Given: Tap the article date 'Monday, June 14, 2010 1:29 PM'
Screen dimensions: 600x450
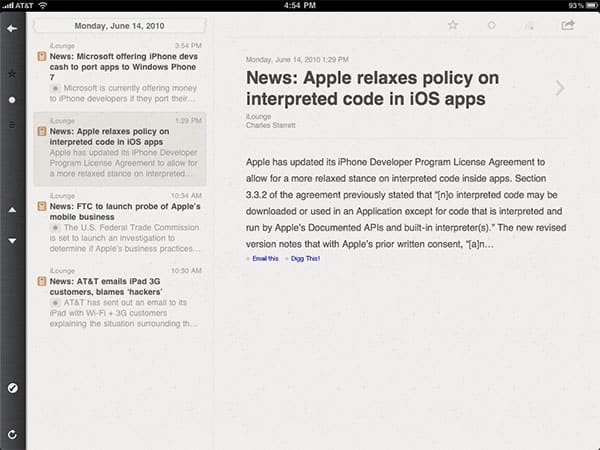Looking at the screenshot, I should tap(297, 60).
